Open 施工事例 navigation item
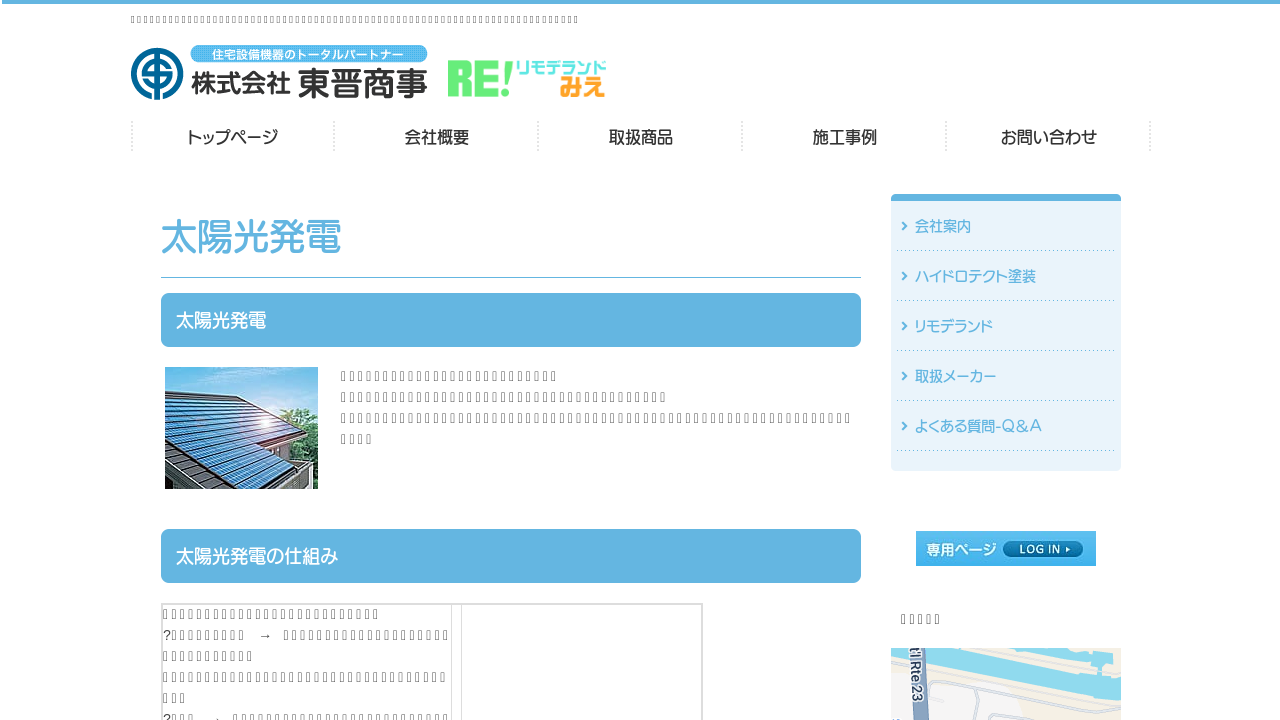Viewport: 1280px width, 720px height. [844, 137]
